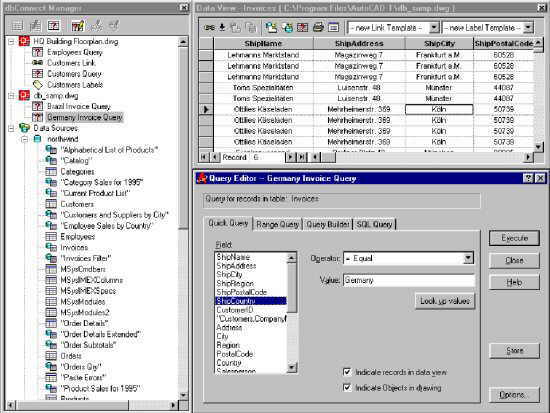Click Store button in Query Editor
Screen dimensions: 550x413
(x=514, y=351)
